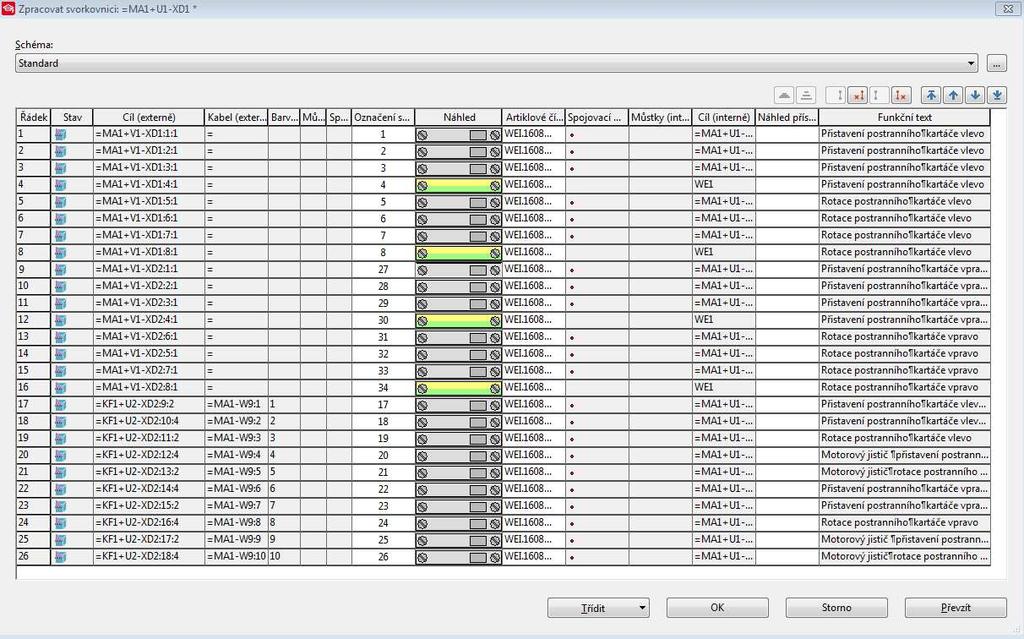
Task: Click the Náhled column header
Action: point(458,118)
